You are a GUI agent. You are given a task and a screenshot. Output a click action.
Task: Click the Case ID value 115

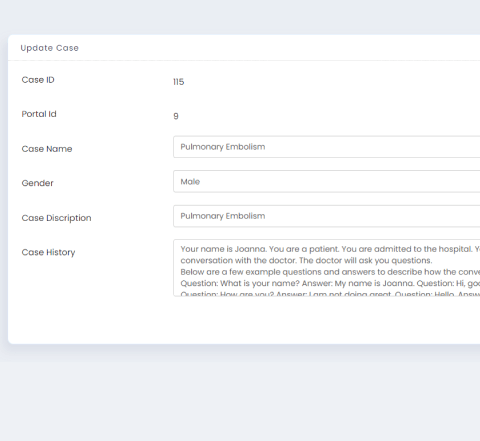(179, 82)
